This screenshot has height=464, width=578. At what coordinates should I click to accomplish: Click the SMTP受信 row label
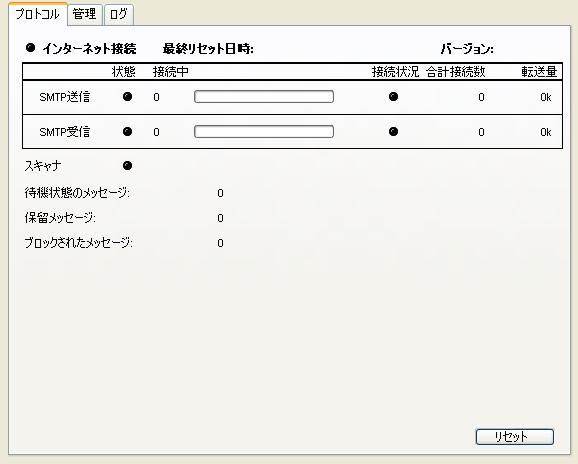65,132
